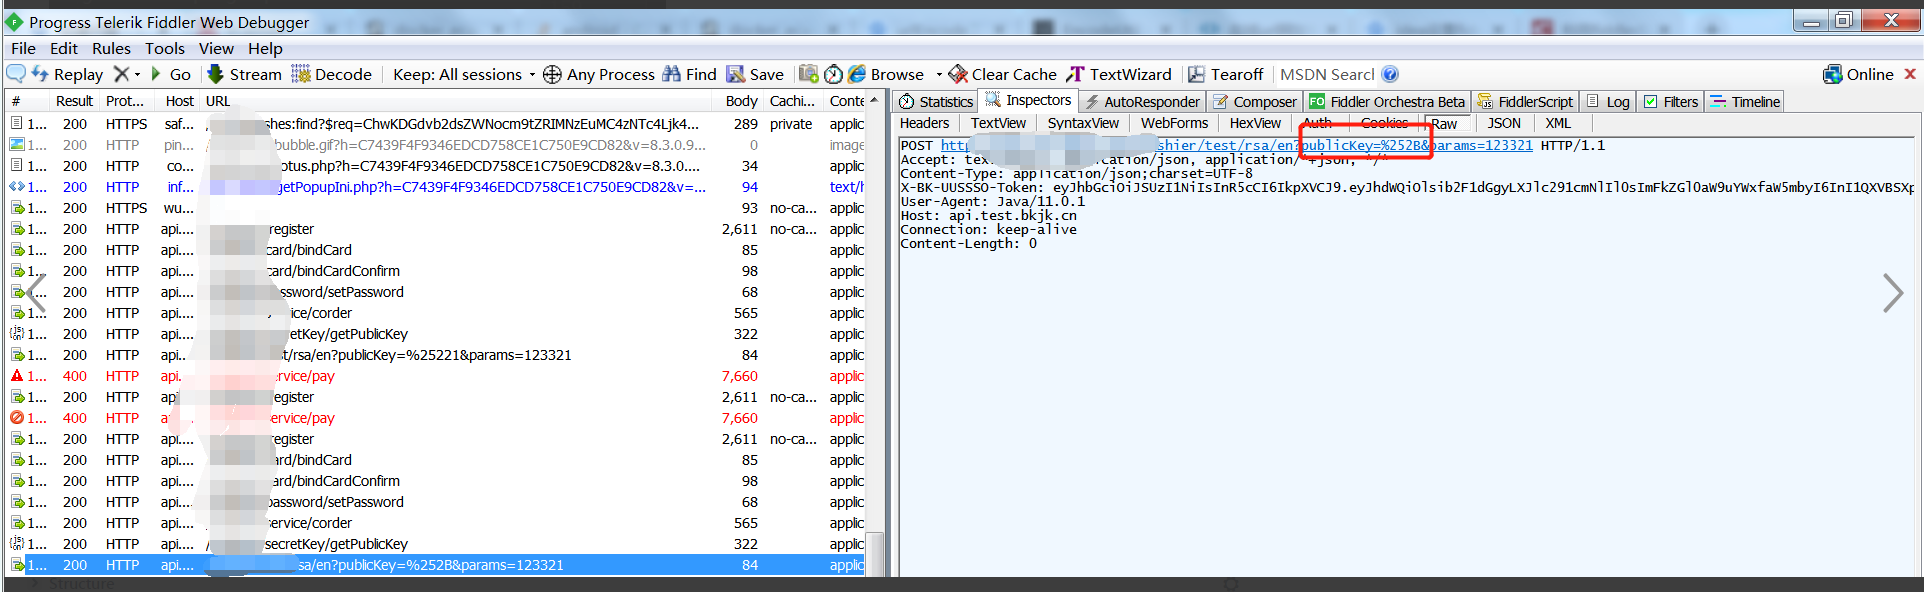Image resolution: width=1924 pixels, height=592 pixels.
Task: Click the comment speech bubble icon
Action: (16, 74)
